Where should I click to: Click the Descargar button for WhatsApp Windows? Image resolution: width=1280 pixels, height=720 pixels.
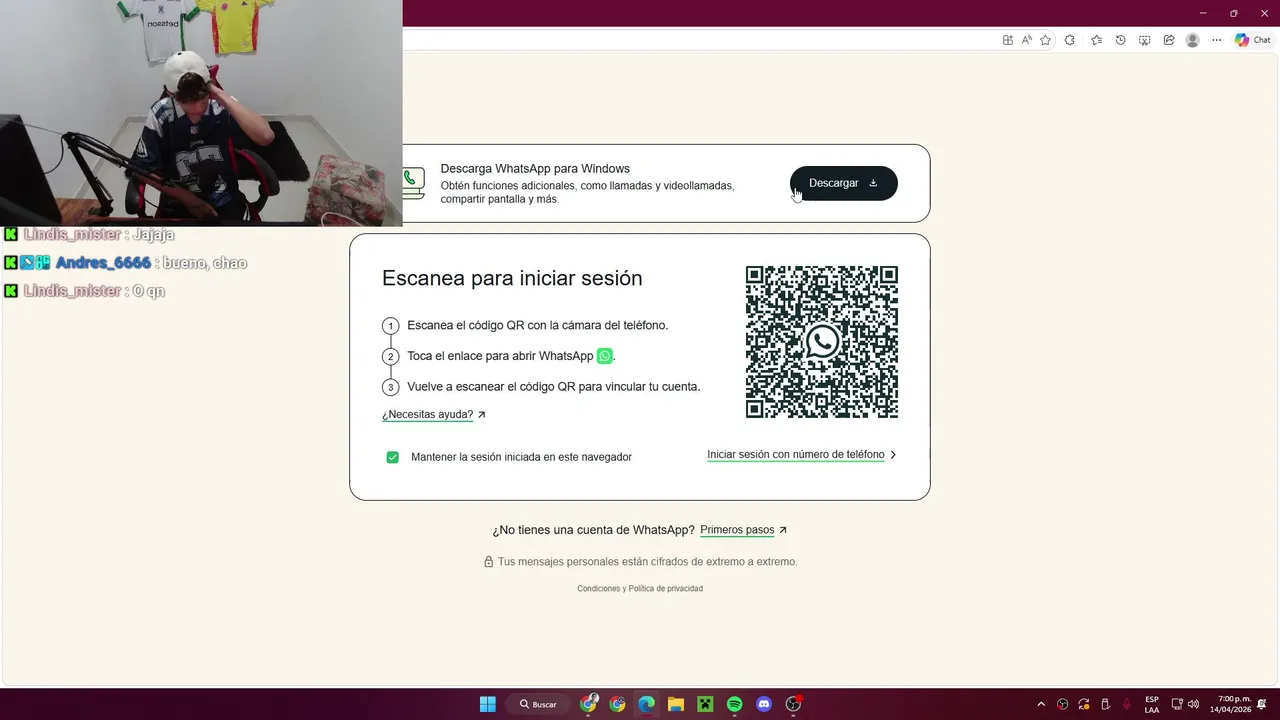[843, 183]
